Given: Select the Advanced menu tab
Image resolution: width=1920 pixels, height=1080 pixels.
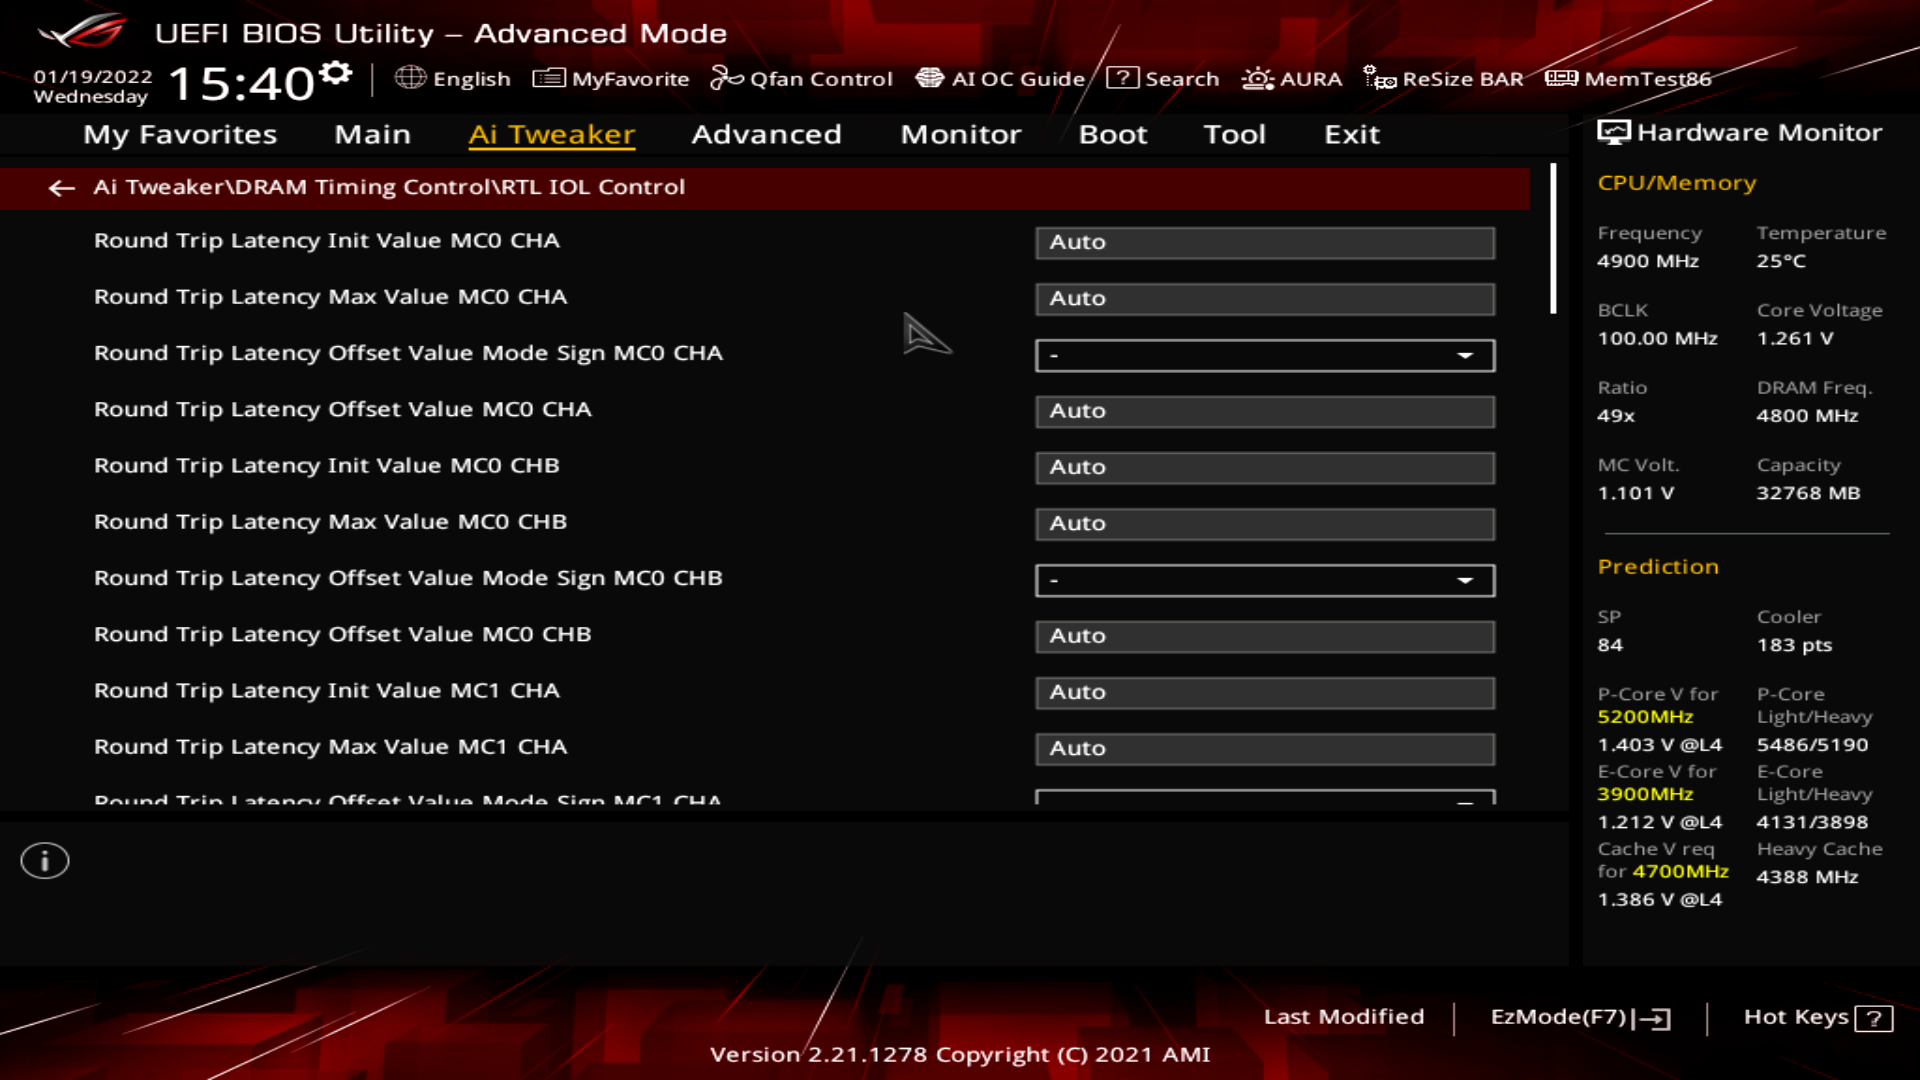Looking at the screenshot, I should [x=766, y=133].
